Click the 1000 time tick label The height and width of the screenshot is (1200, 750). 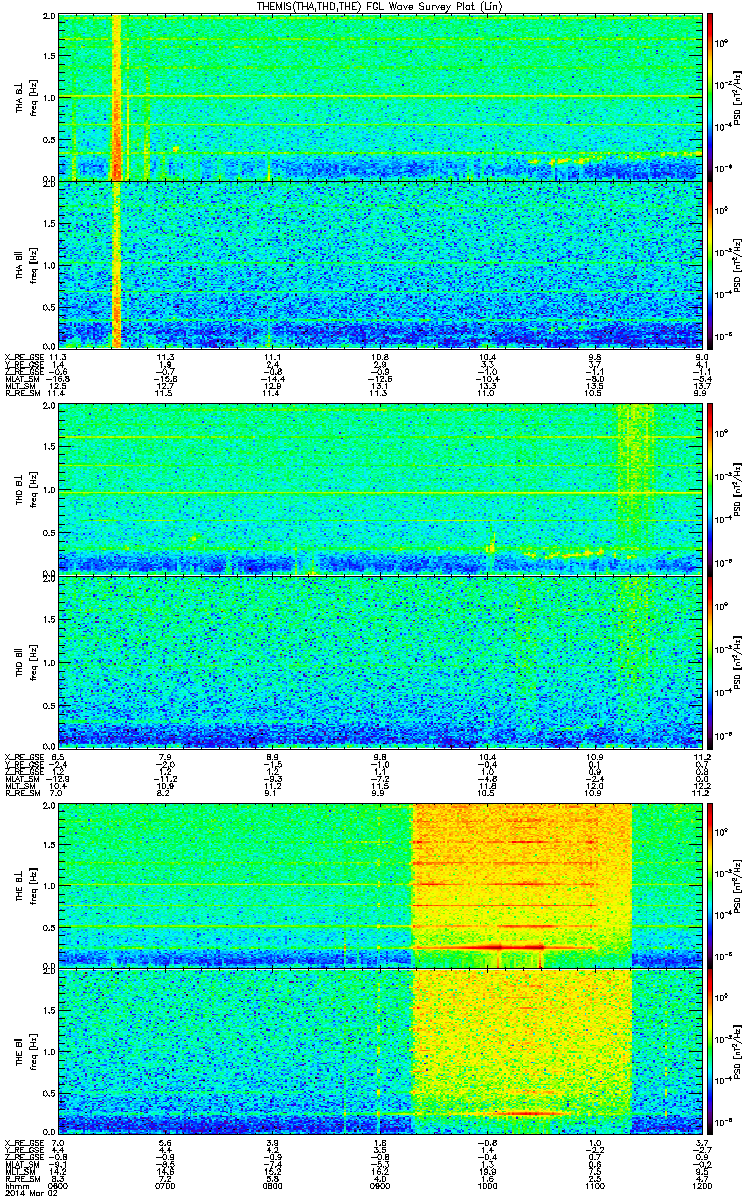[486, 1186]
